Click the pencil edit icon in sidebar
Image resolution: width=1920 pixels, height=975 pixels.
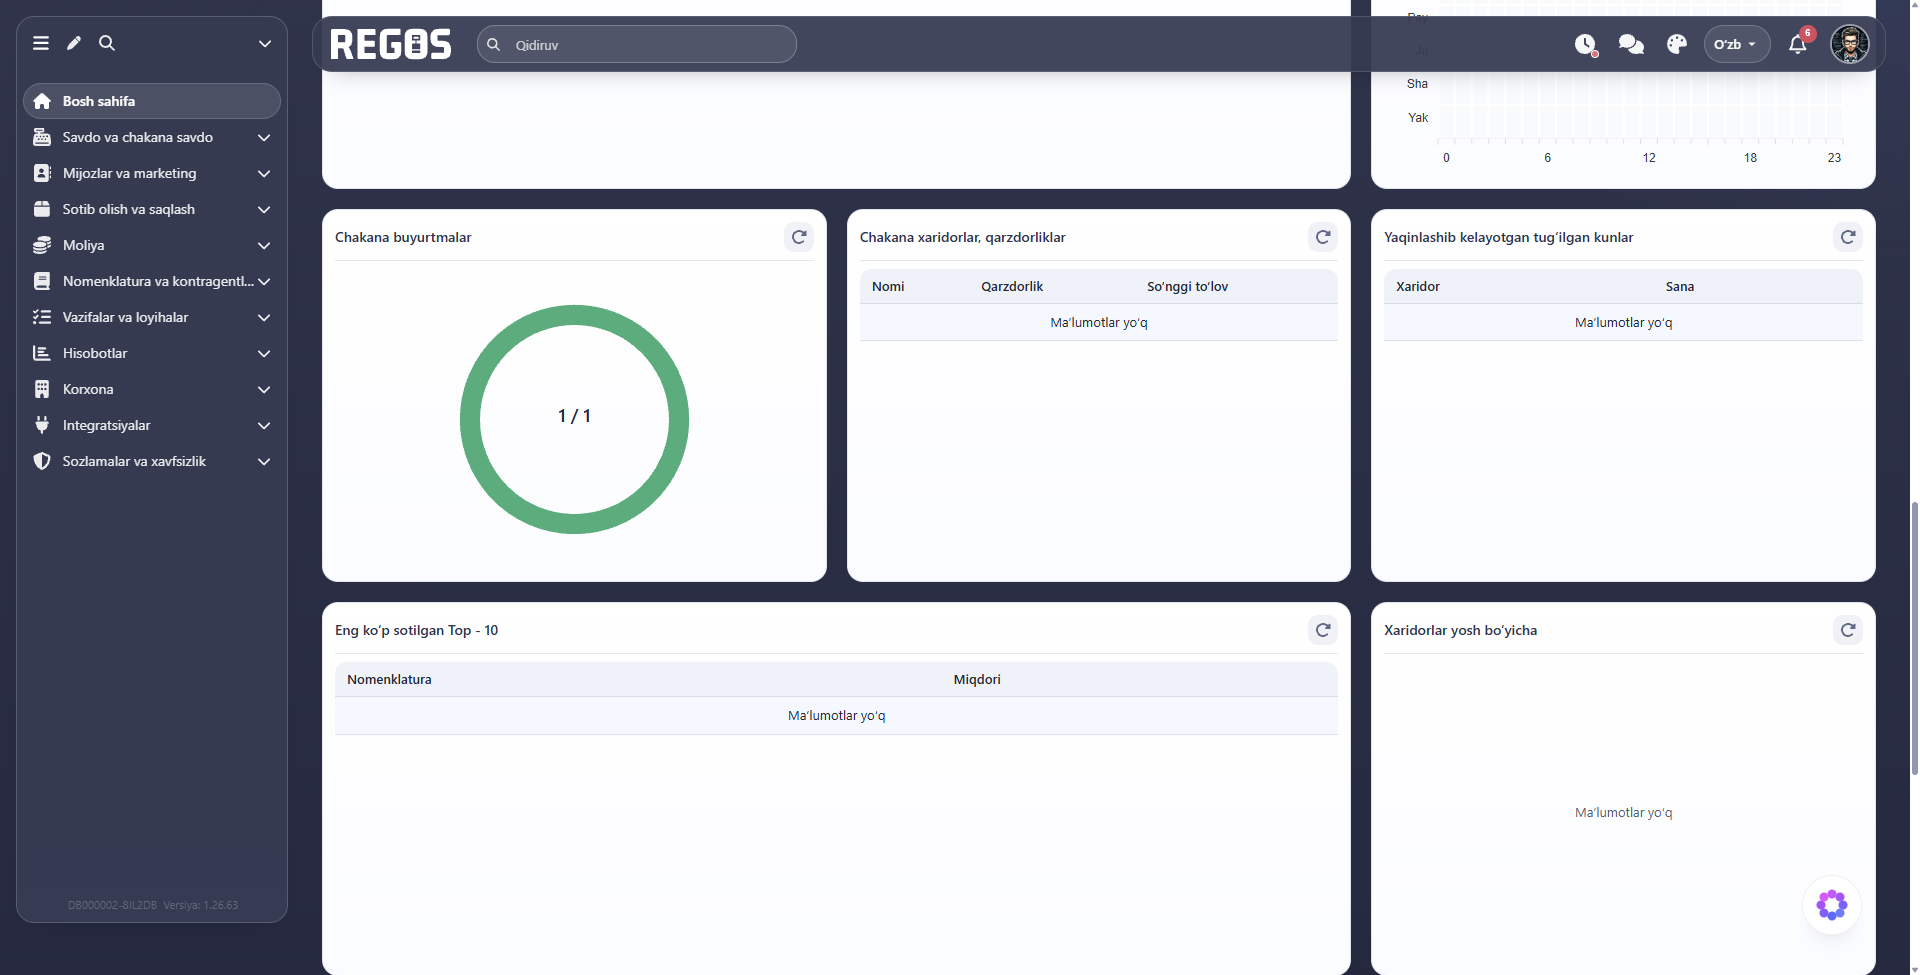coord(74,43)
